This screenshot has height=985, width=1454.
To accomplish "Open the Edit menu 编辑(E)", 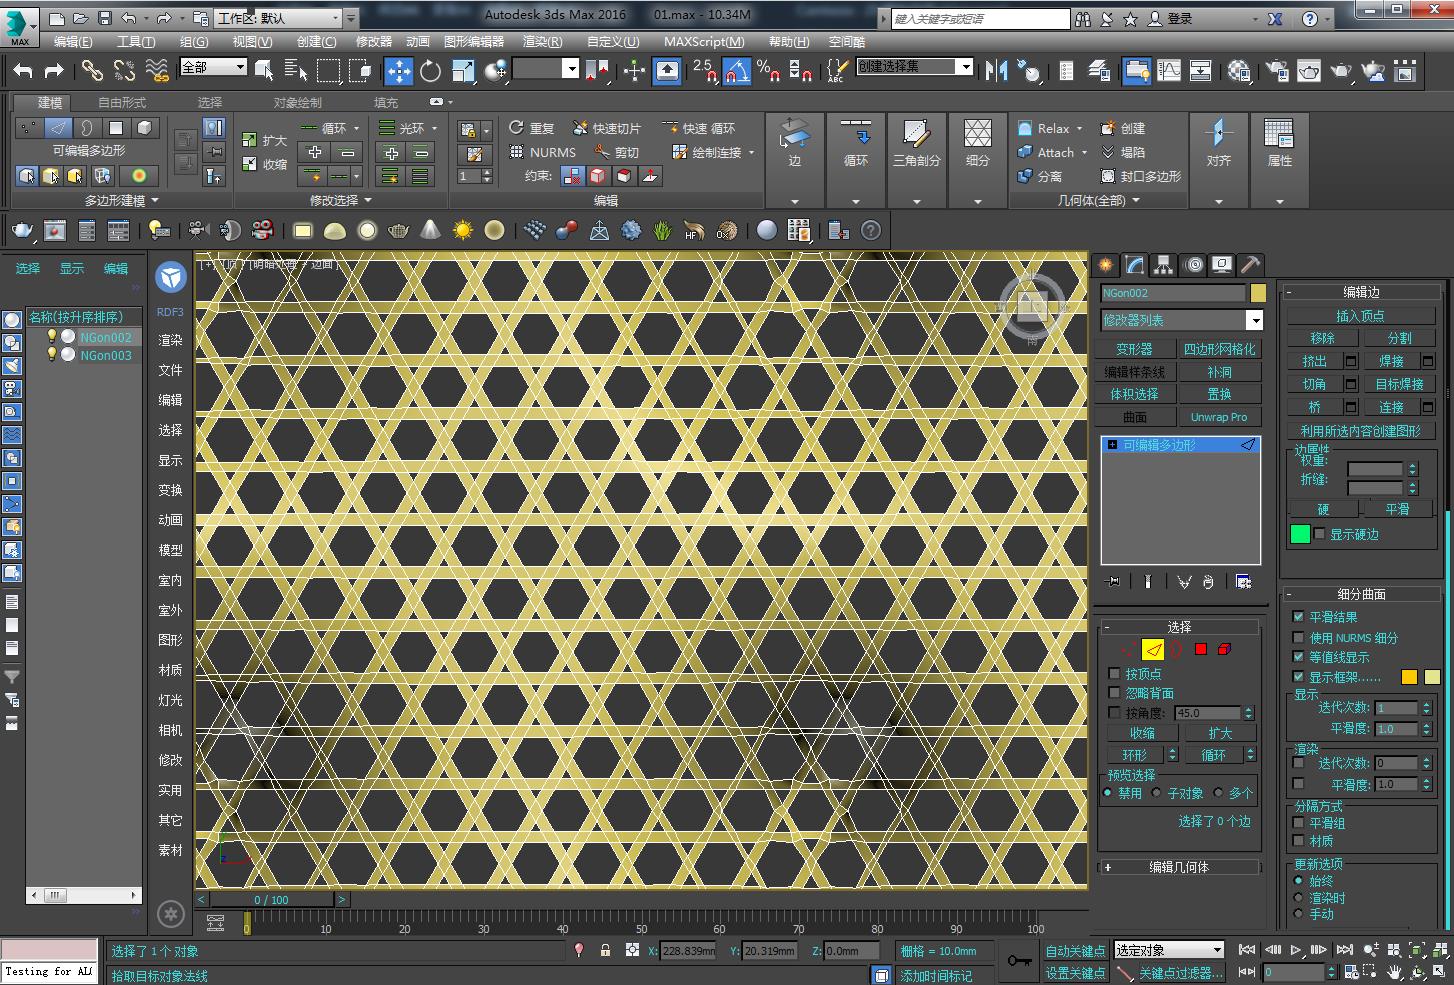I will coord(72,42).
